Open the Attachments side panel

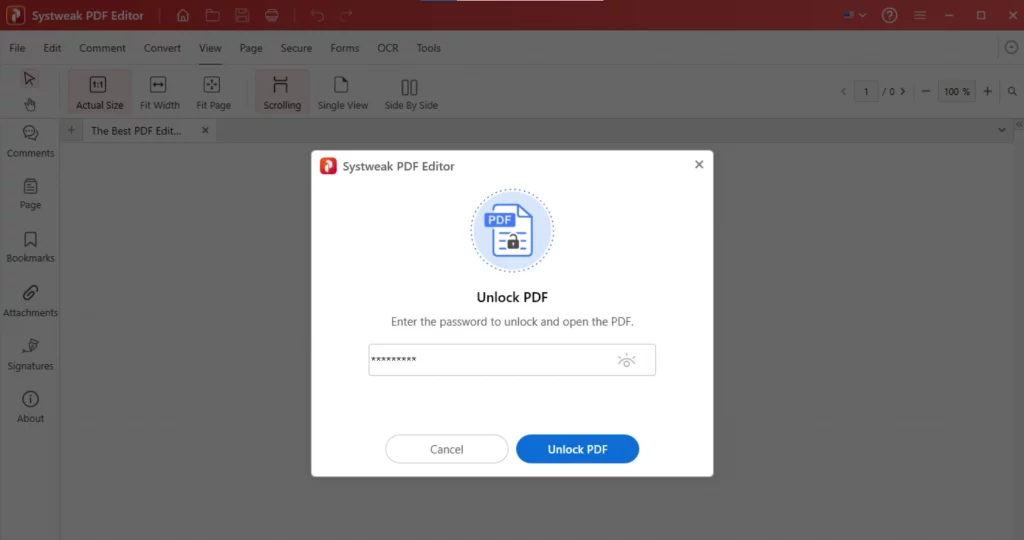30,301
